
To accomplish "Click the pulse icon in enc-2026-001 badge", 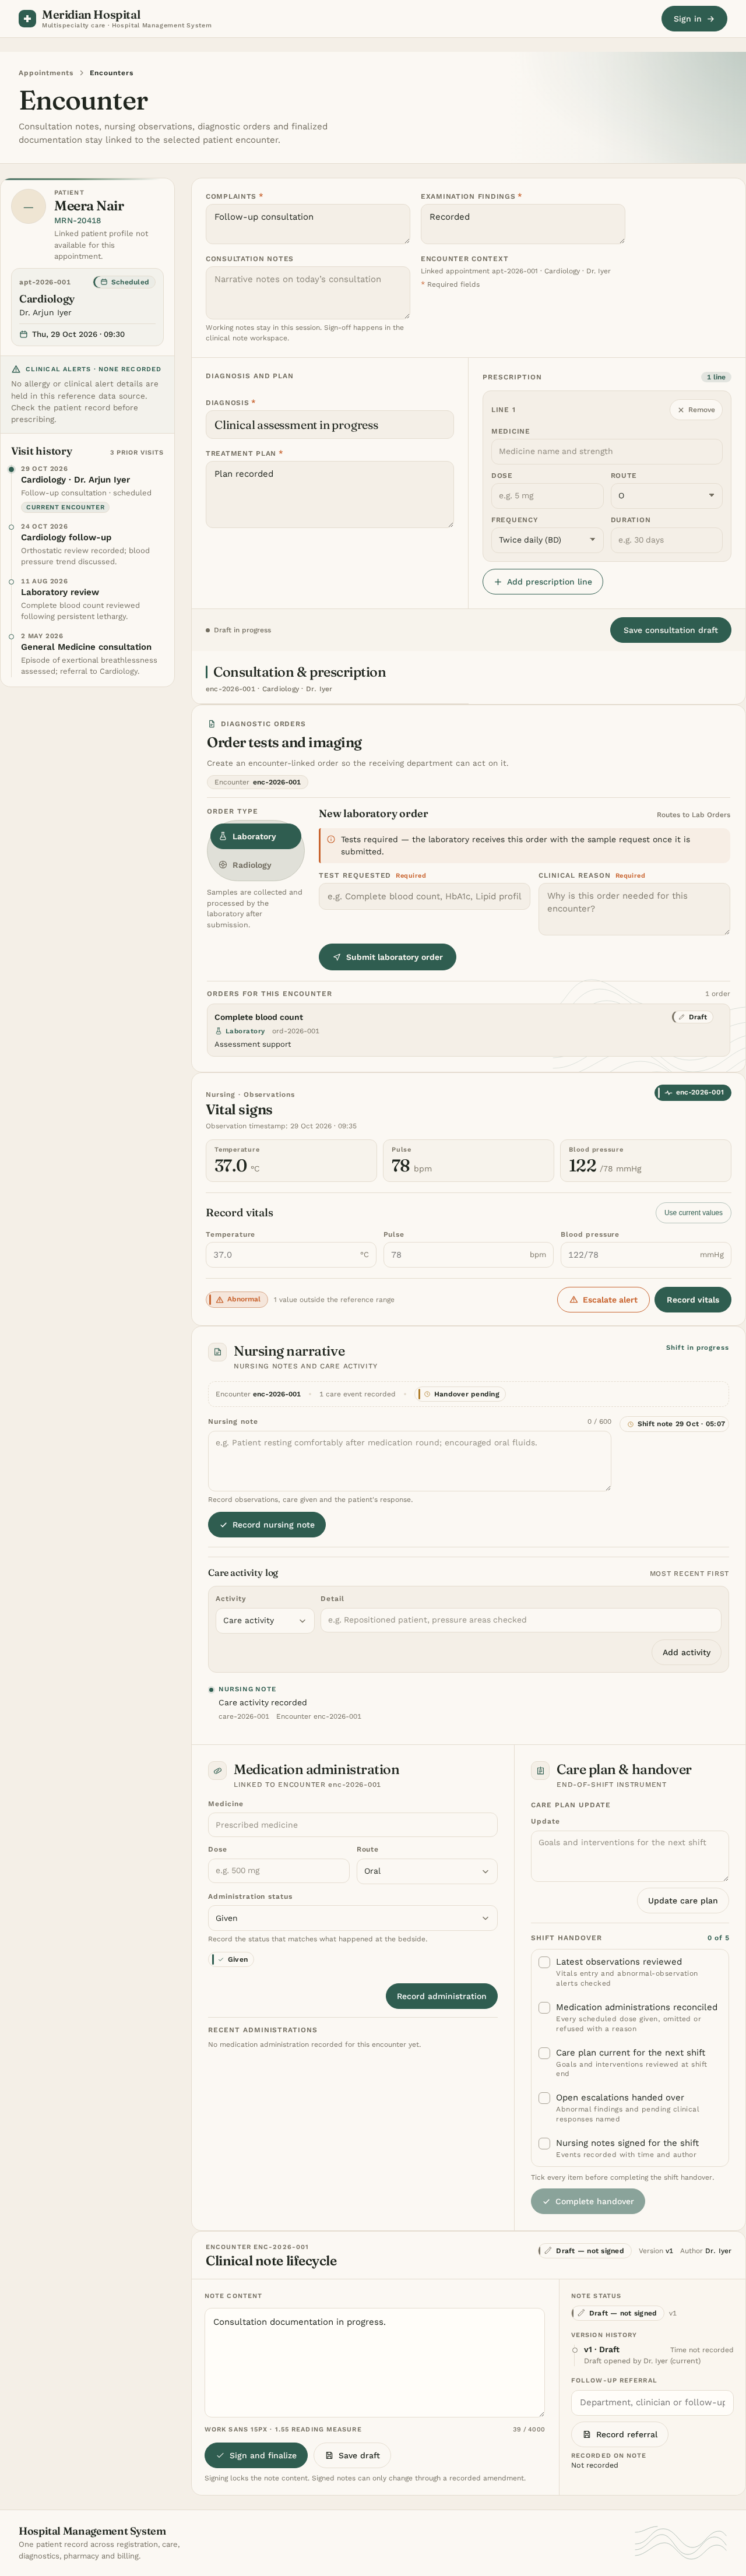I will pyautogui.click(x=668, y=1092).
